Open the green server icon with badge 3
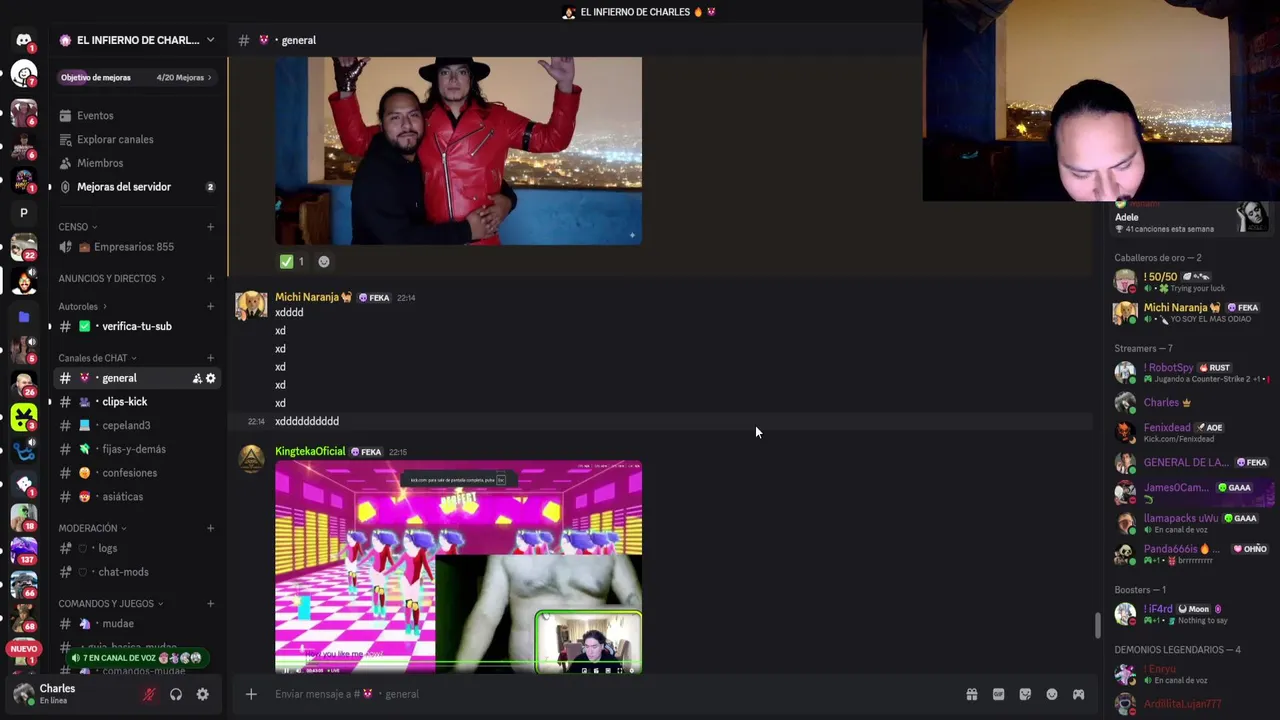Image resolution: width=1280 pixels, height=720 pixels. pyautogui.click(x=24, y=417)
